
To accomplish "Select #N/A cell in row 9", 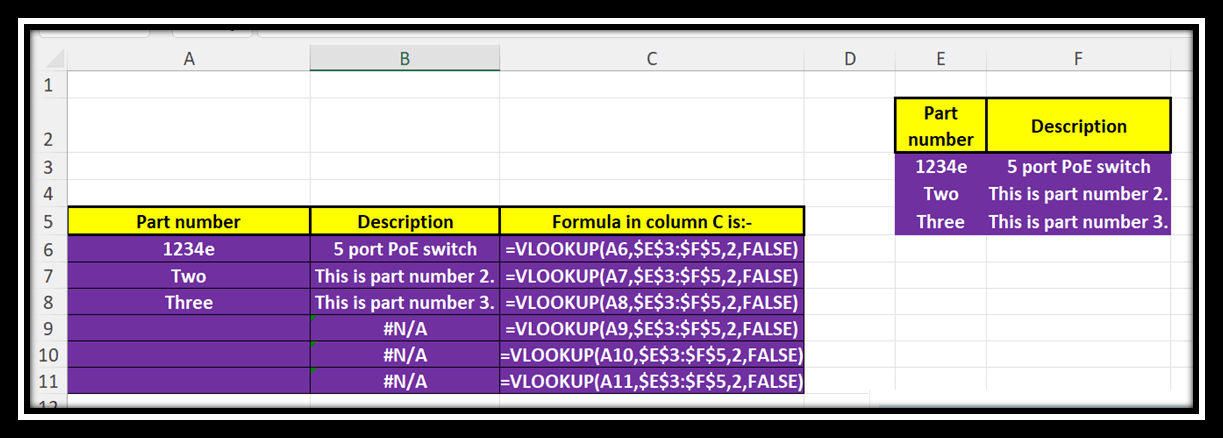I will [x=405, y=328].
